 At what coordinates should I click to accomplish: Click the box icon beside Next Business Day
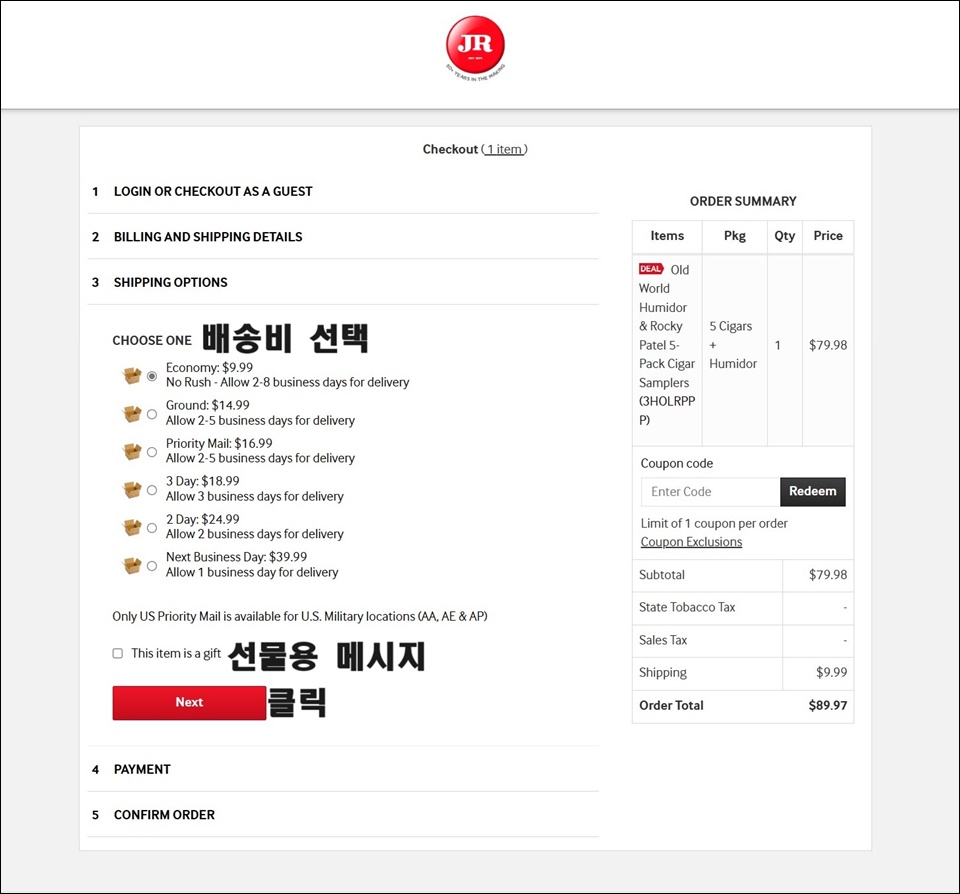pyautogui.click(x=132, y=566)
